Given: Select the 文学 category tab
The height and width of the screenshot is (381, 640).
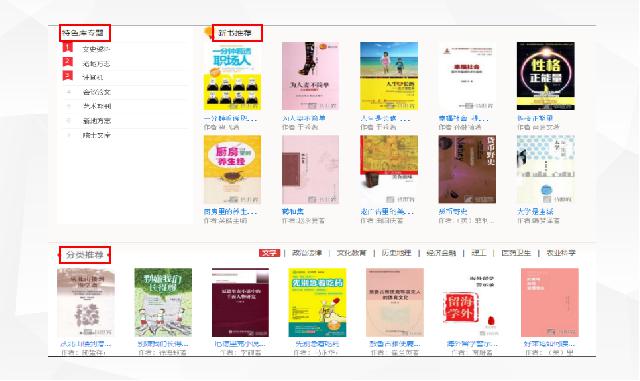Looking at the screenshot, I should [269, 253].
